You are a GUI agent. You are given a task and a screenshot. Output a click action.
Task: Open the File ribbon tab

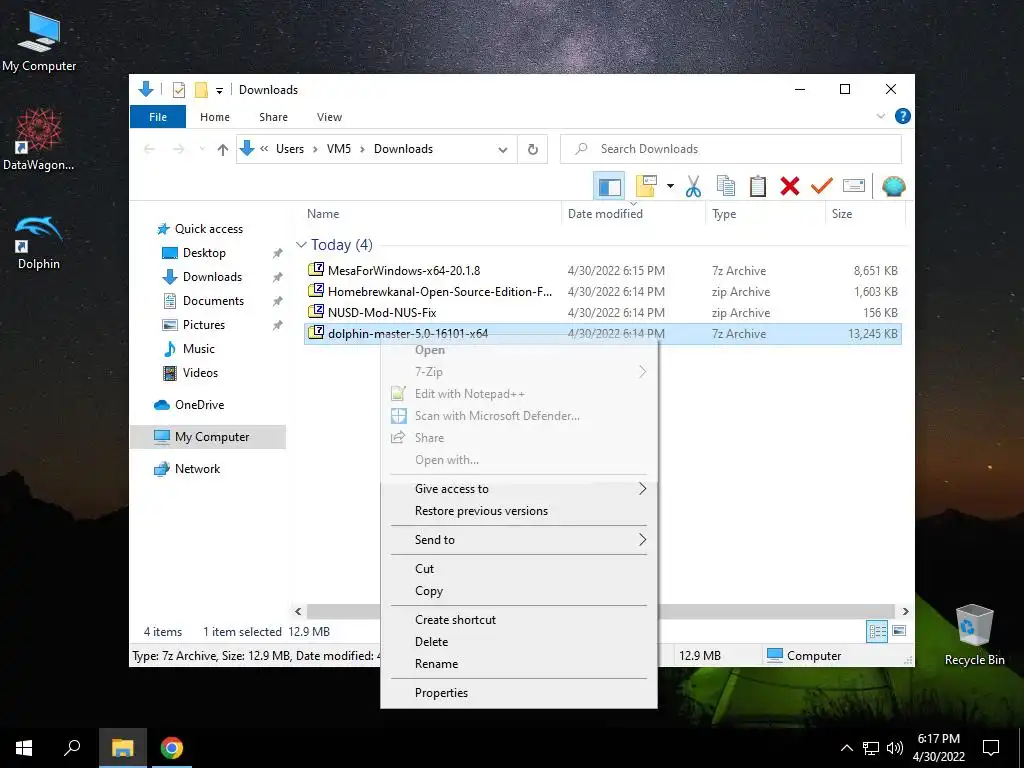[158, 117]
